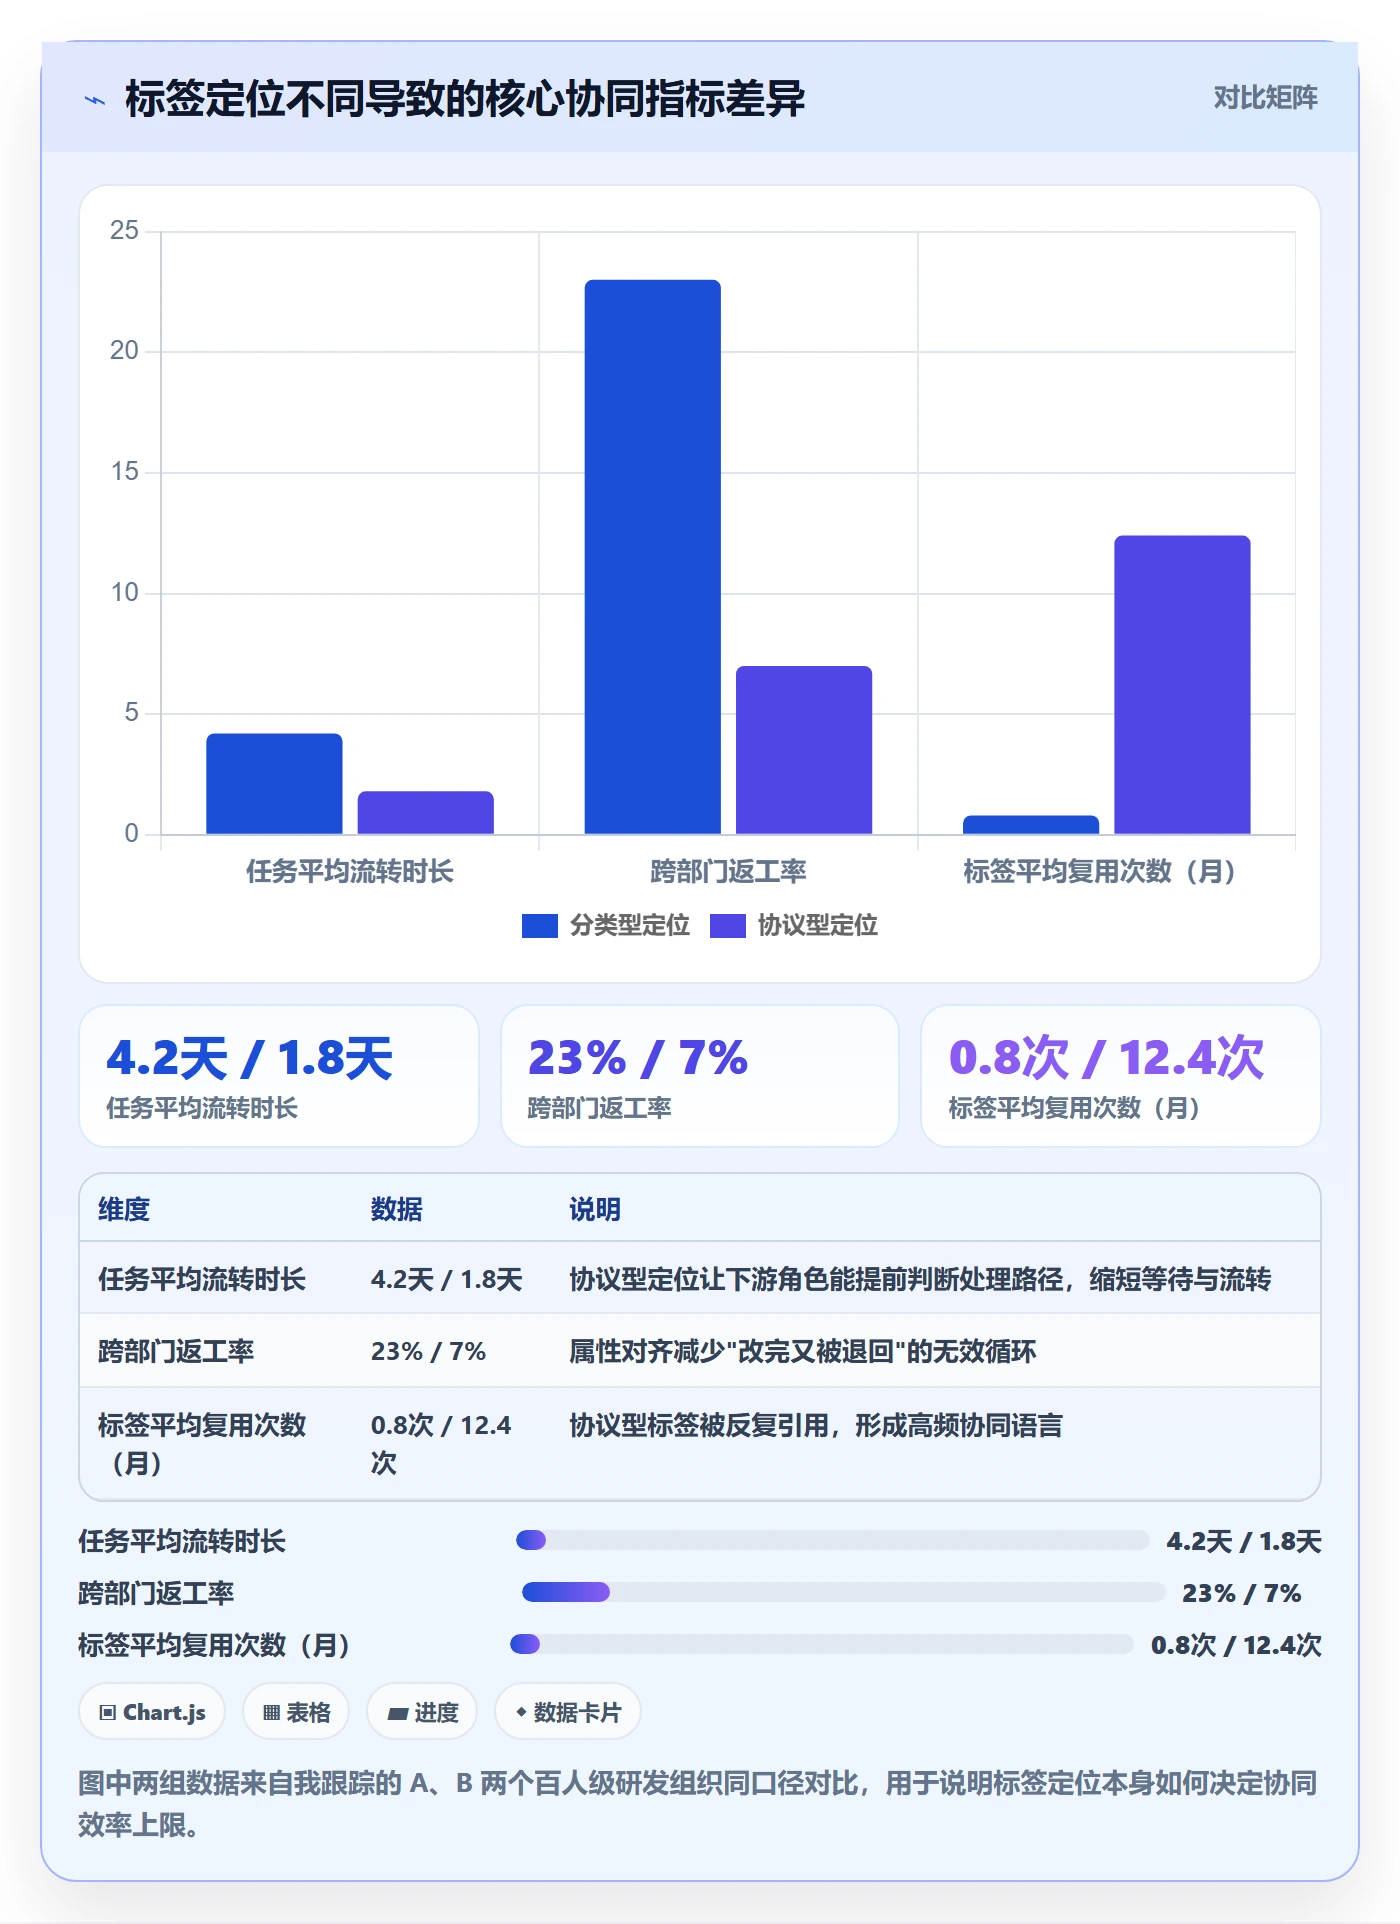
Task: Open the 23% / 7% data card
Action: (x=700, y=1076)
